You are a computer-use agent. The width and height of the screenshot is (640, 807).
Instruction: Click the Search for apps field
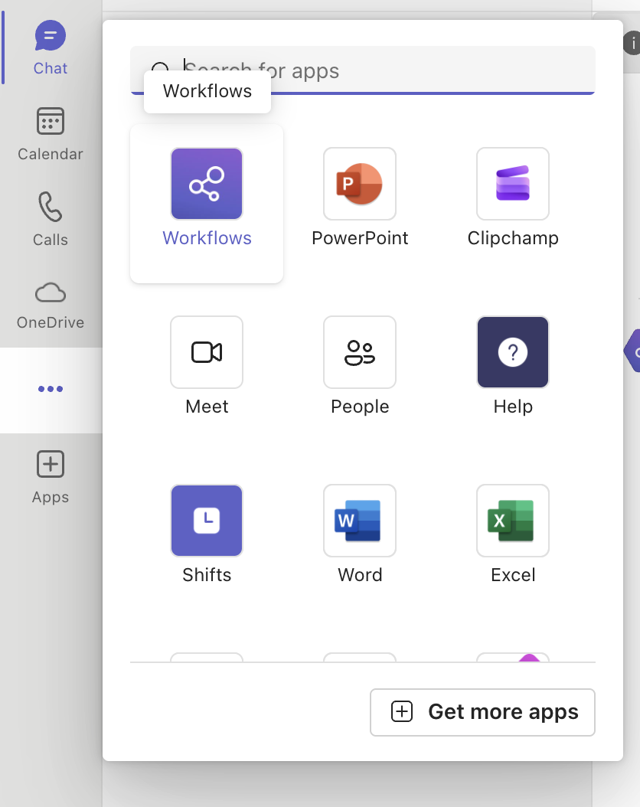(380, 71)
